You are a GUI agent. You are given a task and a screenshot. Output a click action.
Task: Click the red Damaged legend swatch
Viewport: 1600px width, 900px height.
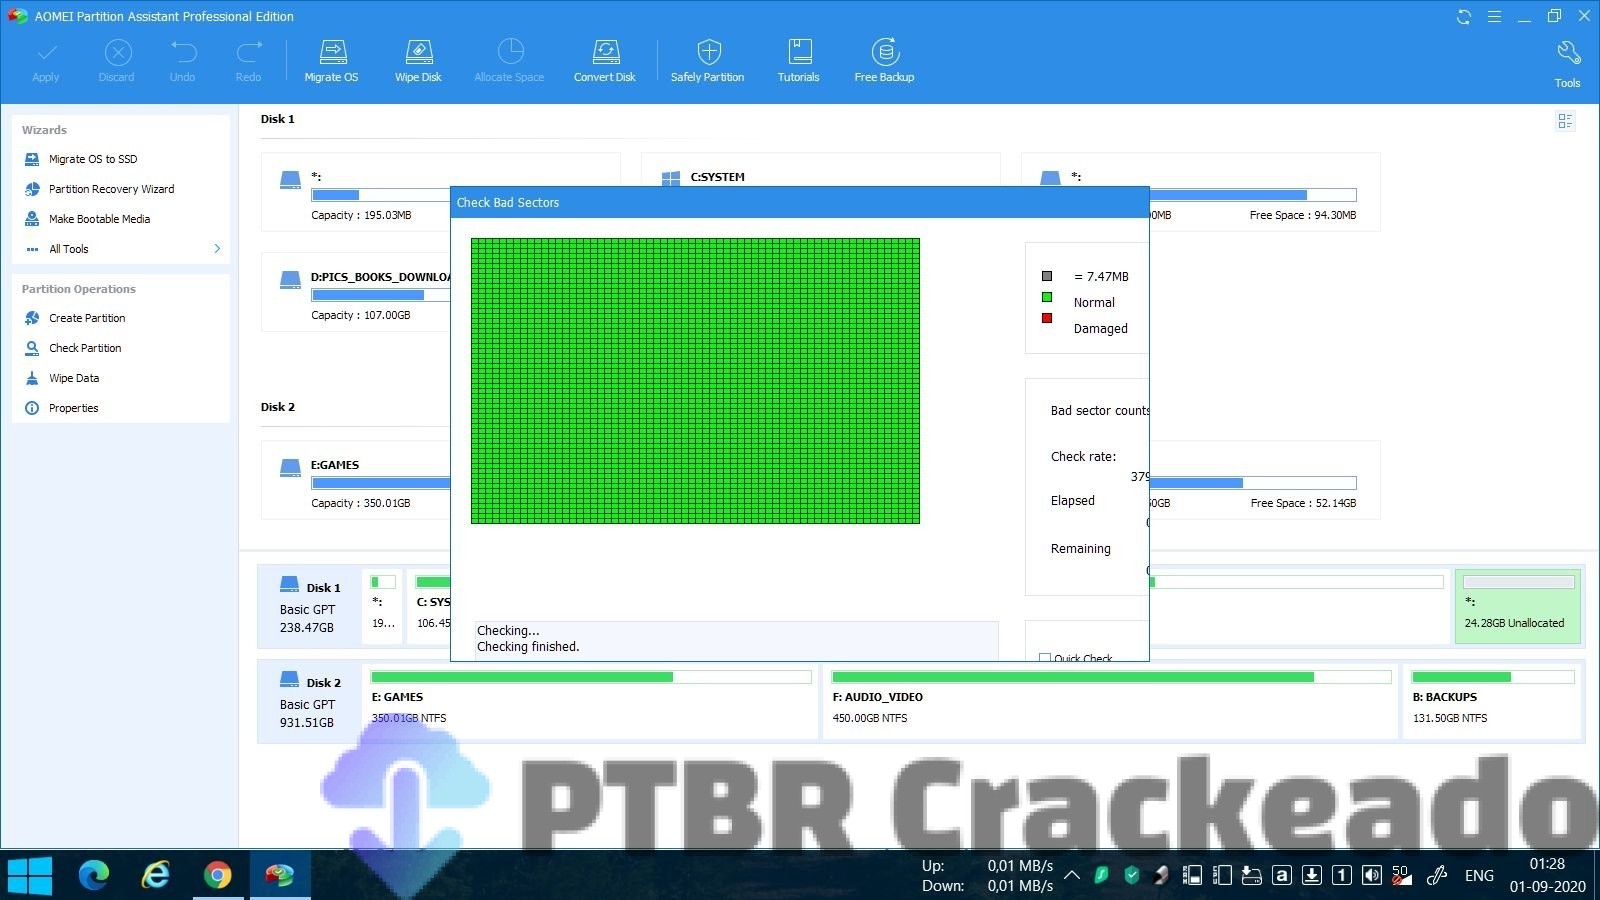click(x=1047, y=318)
